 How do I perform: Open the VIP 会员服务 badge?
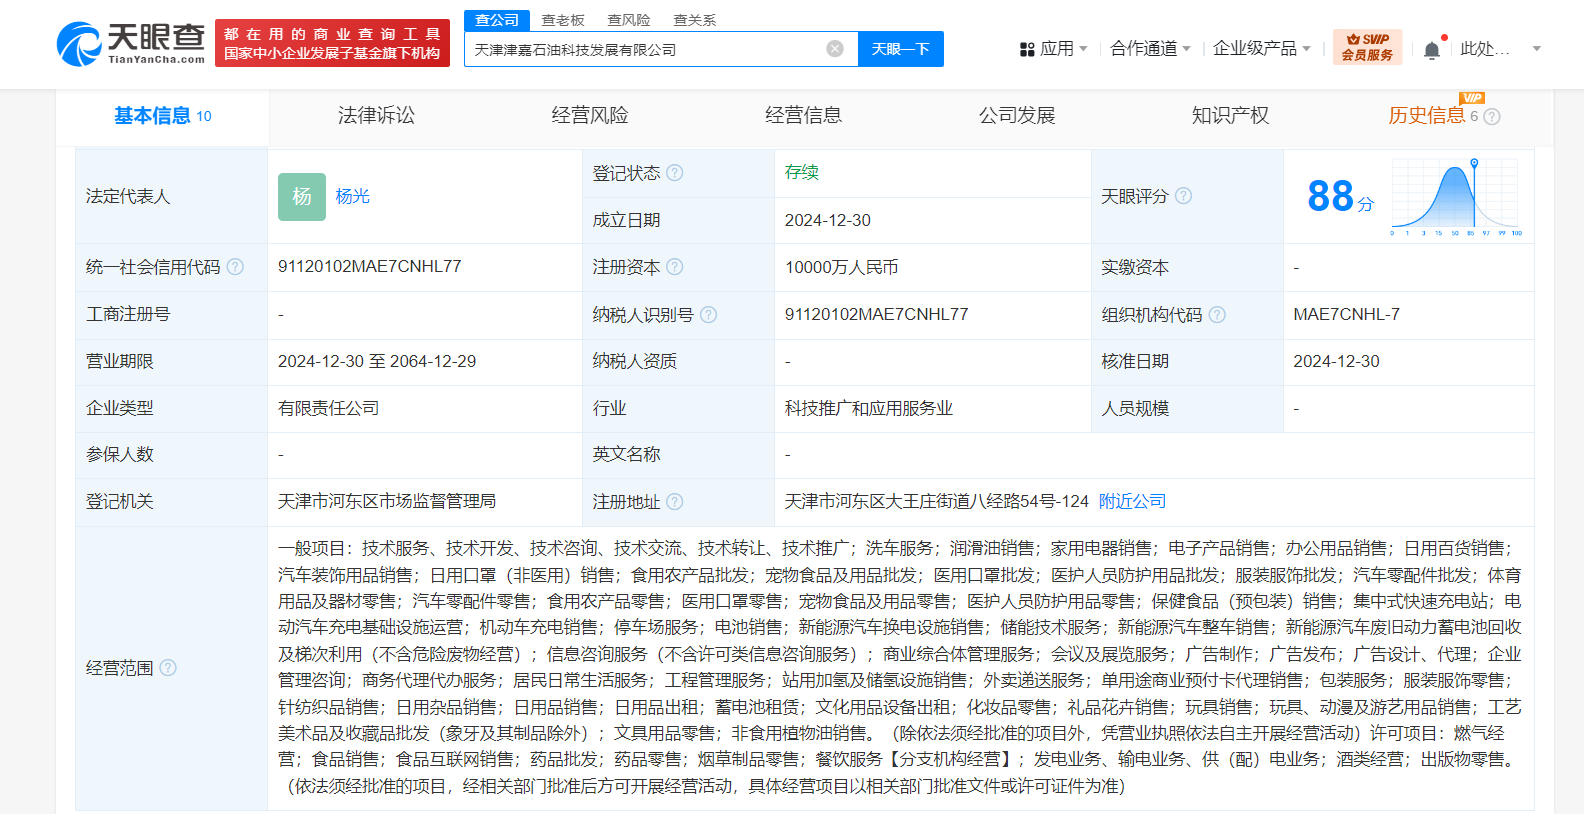(x=1367, y=48)
